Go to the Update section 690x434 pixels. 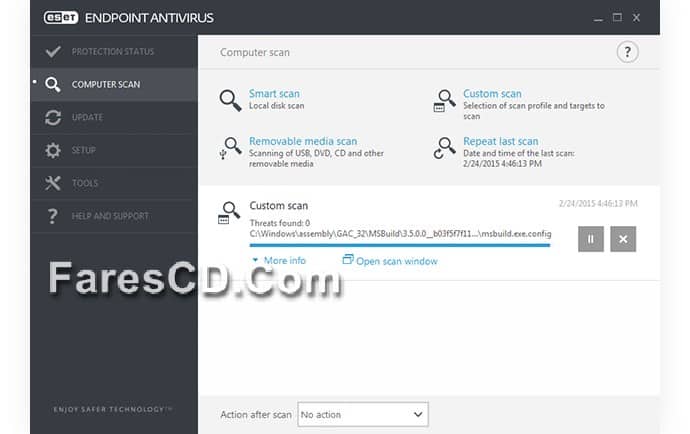(x=114, y=117)
